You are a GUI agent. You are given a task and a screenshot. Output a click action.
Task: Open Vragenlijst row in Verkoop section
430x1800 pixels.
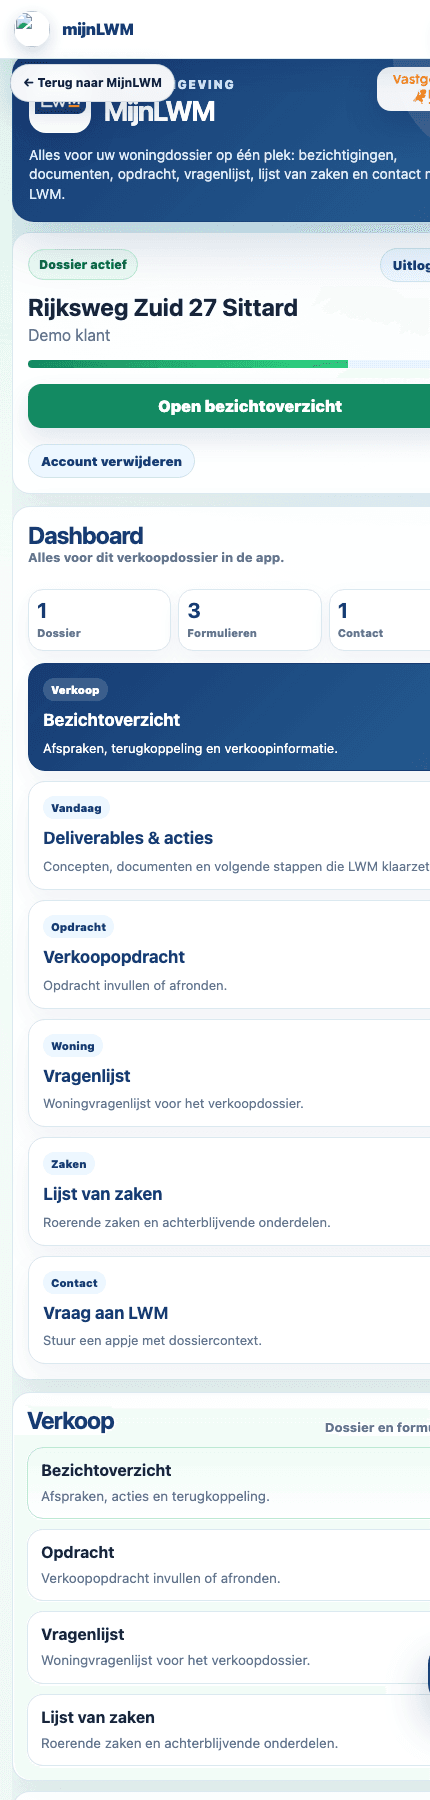tap(229, 1647)
